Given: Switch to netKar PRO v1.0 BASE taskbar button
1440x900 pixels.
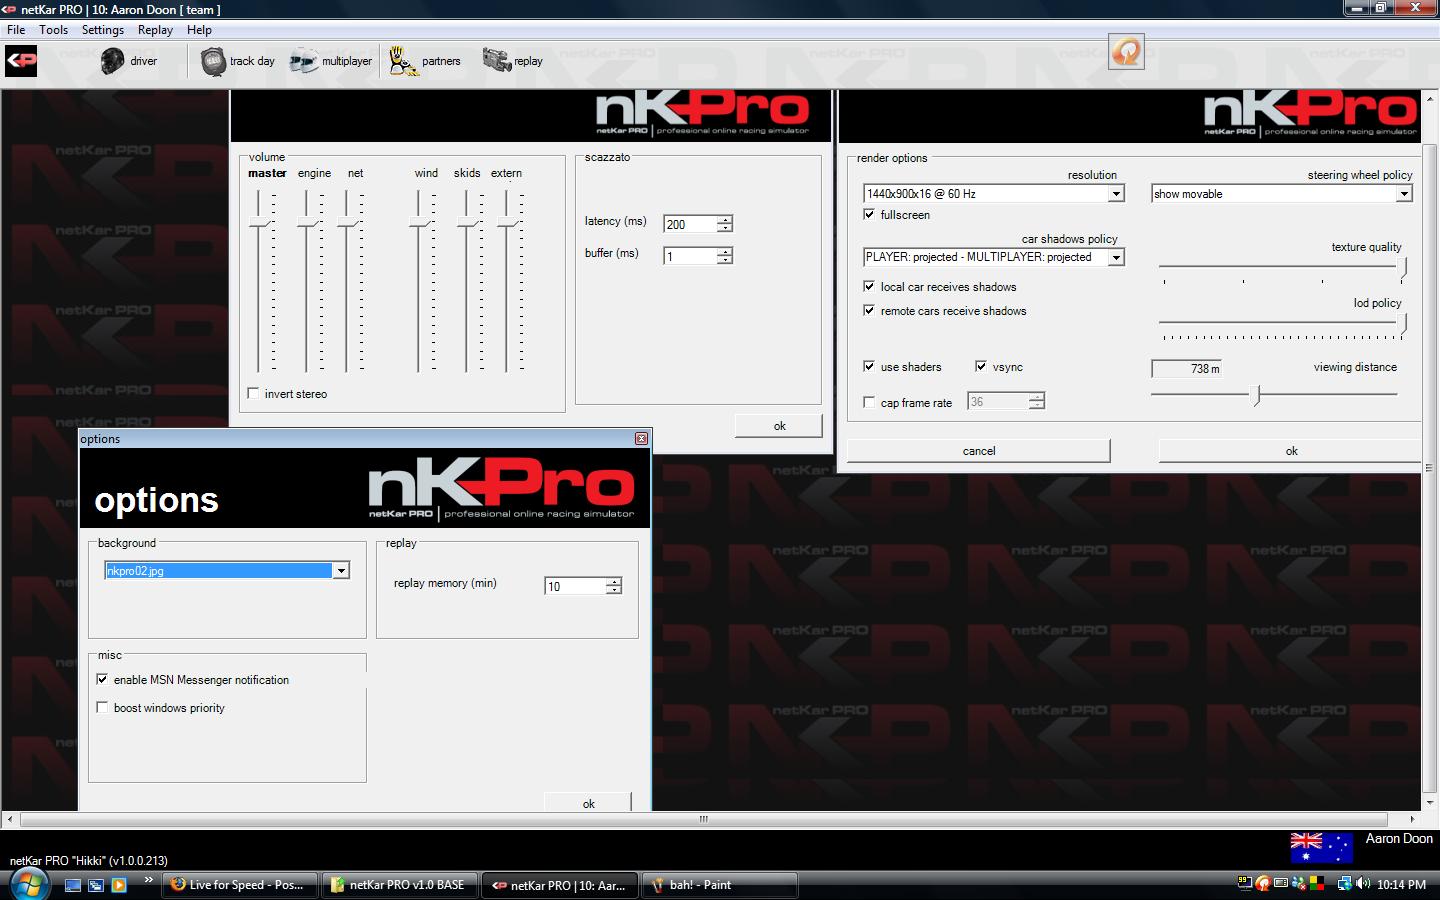Looking at the screenshot, I should (402, 885).
